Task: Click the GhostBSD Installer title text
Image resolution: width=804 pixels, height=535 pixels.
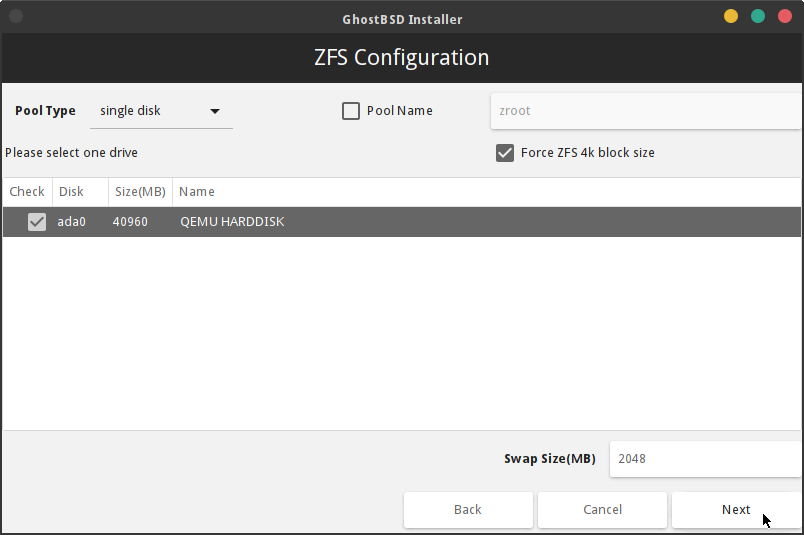Action: tap(403, 19)
